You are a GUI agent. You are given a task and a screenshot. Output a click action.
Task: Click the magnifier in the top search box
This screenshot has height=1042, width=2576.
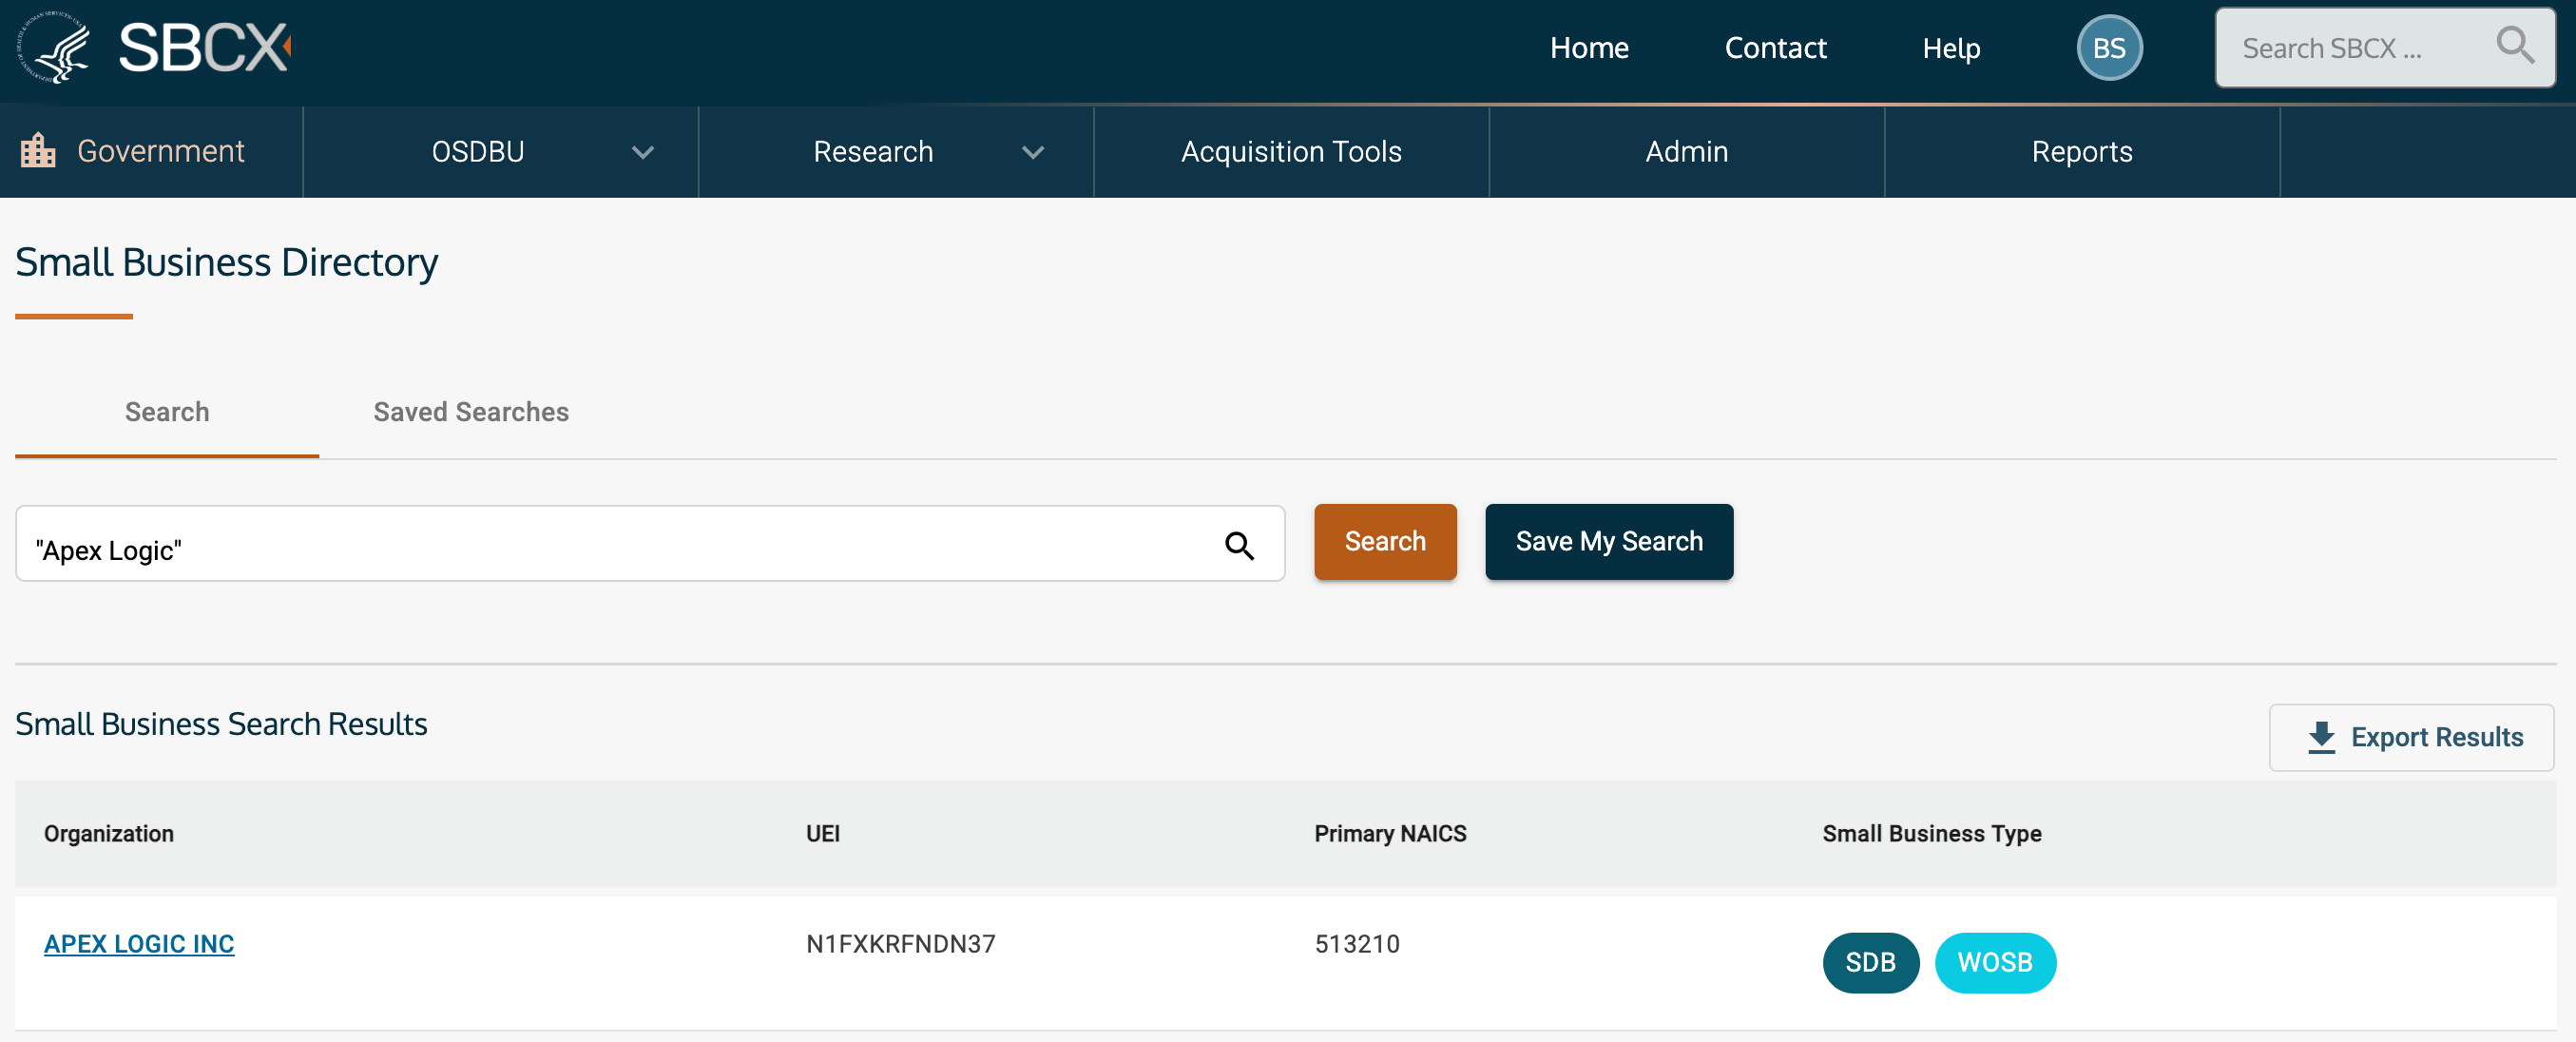2514,46
